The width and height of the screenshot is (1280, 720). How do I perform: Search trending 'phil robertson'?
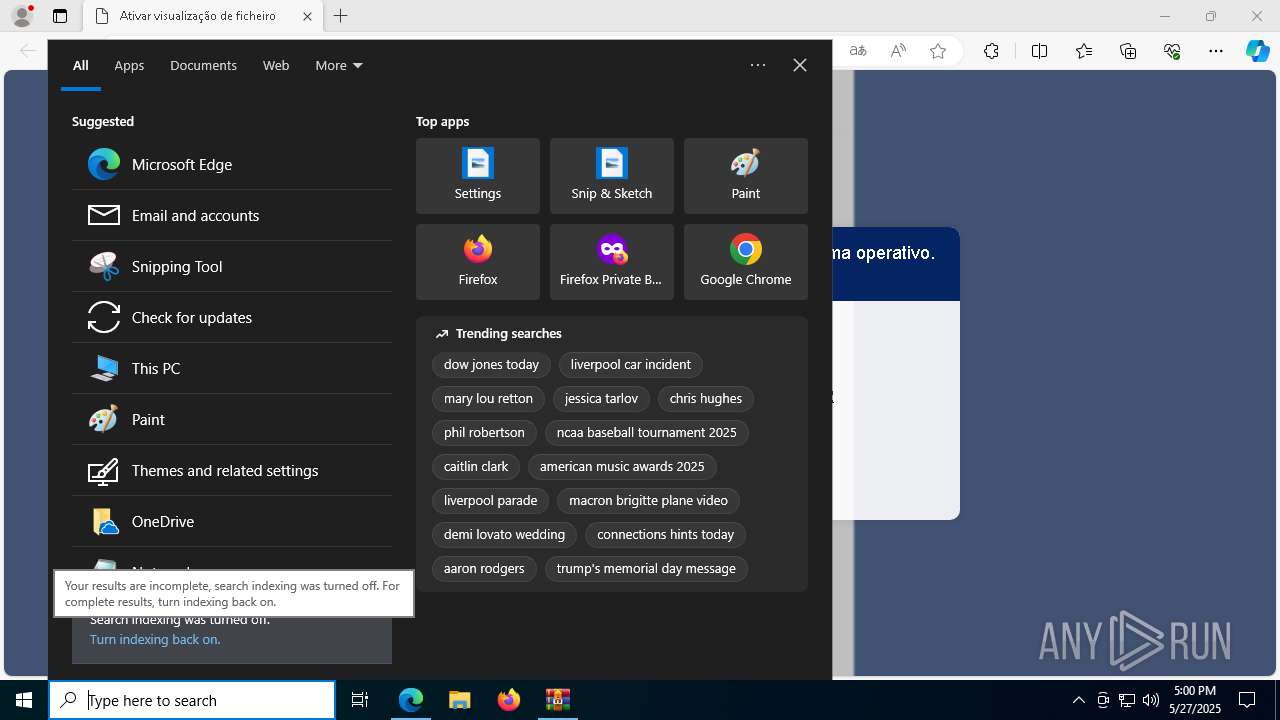(x=484, y=433)
